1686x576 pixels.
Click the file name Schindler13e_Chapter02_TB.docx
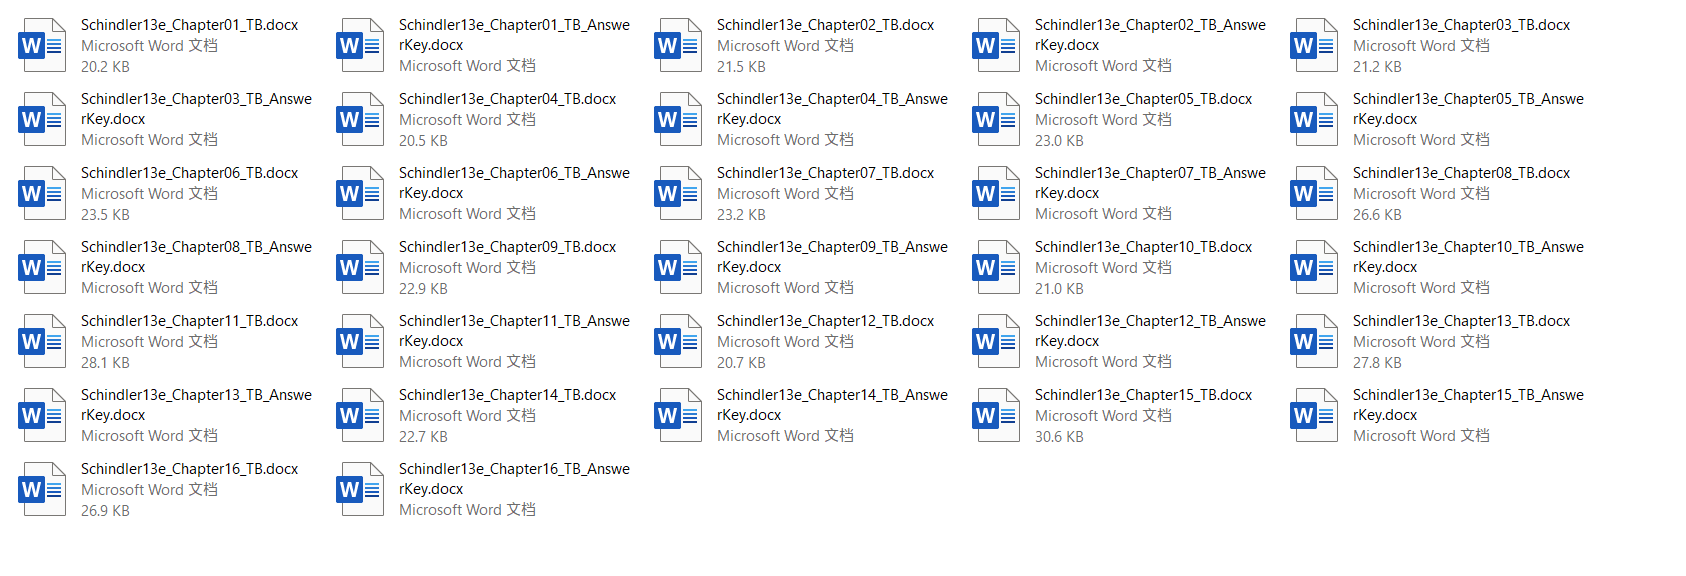pos(825,25)
